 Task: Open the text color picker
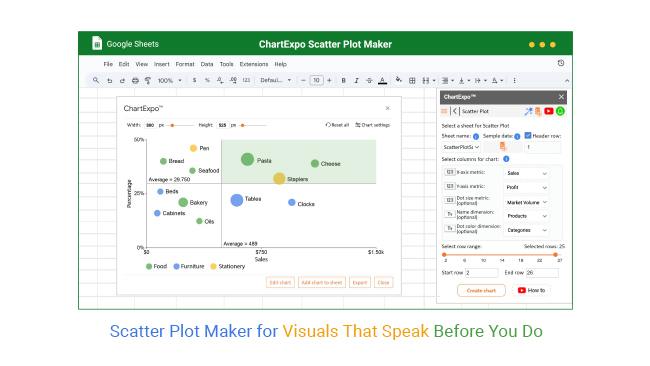[x=382, y=80]
